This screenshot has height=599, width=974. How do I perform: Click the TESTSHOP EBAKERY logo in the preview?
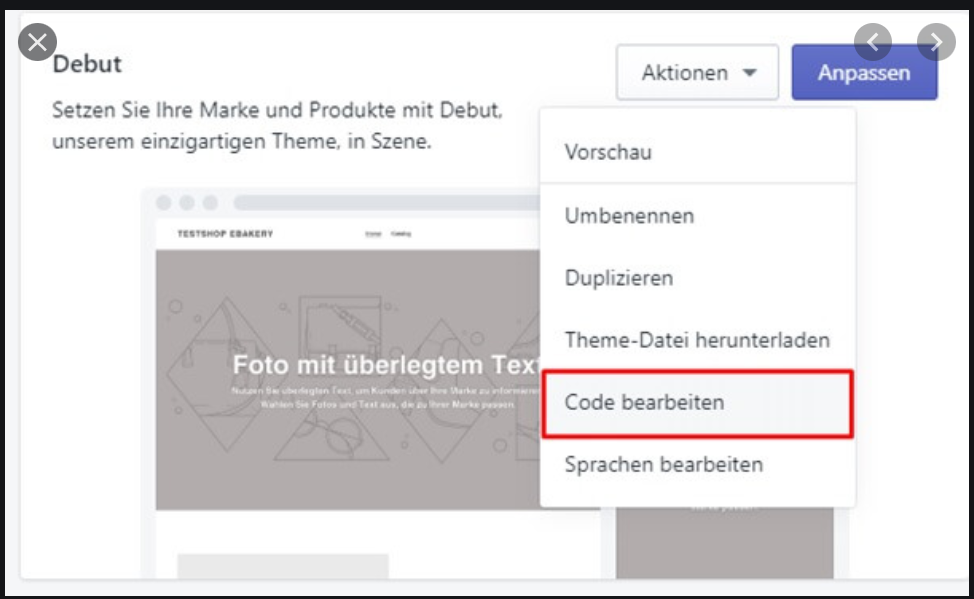click(x=223, y=234)
